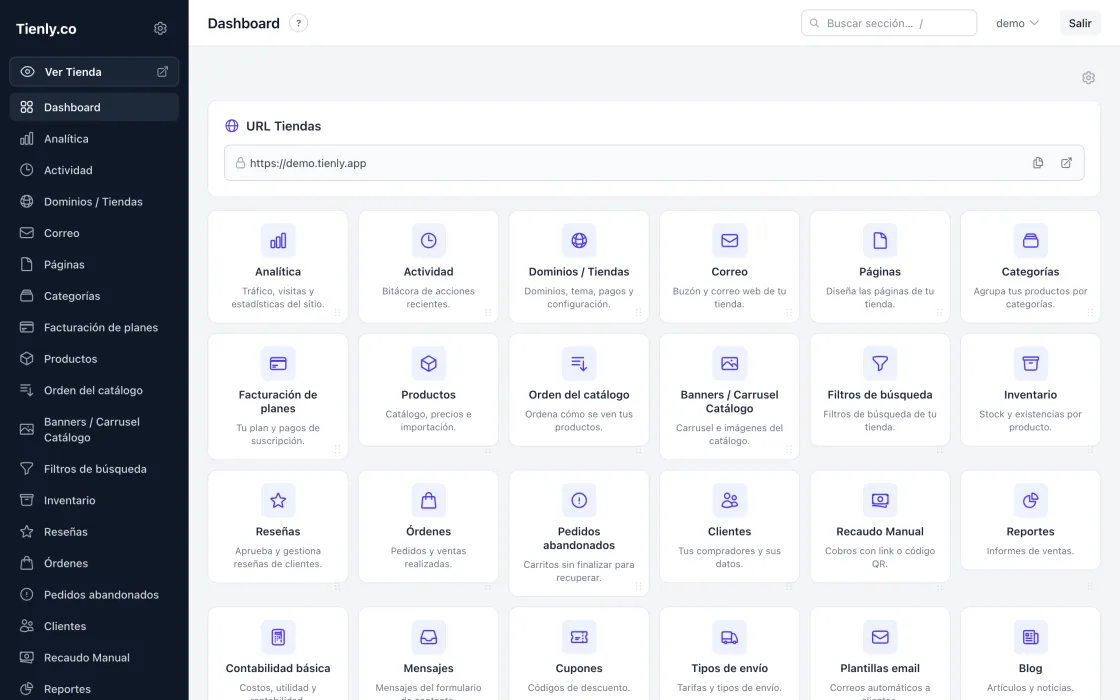Viewport: 1120px width, 700px height.
Task: Click the Tipos de envío truck card icon
Action: click(x=729, y=637)
